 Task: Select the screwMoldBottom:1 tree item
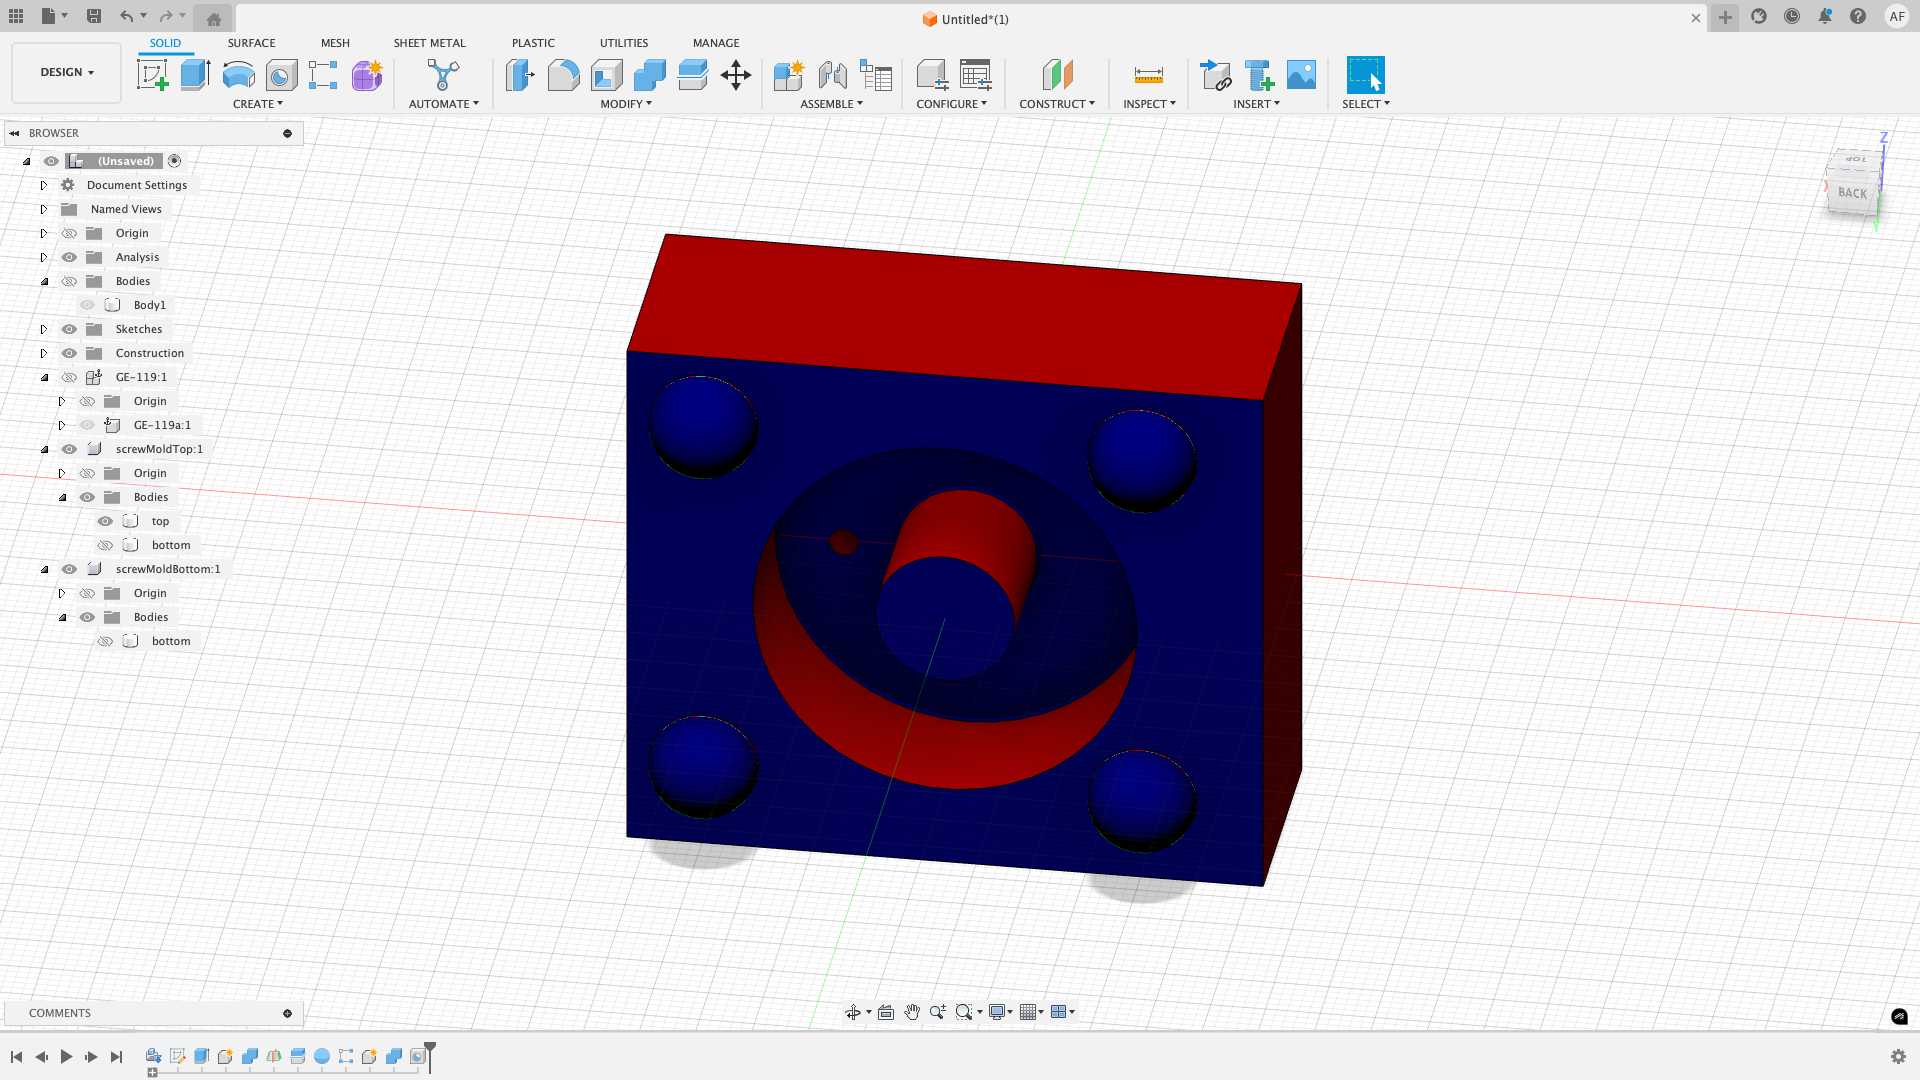[x=168, y=569]
